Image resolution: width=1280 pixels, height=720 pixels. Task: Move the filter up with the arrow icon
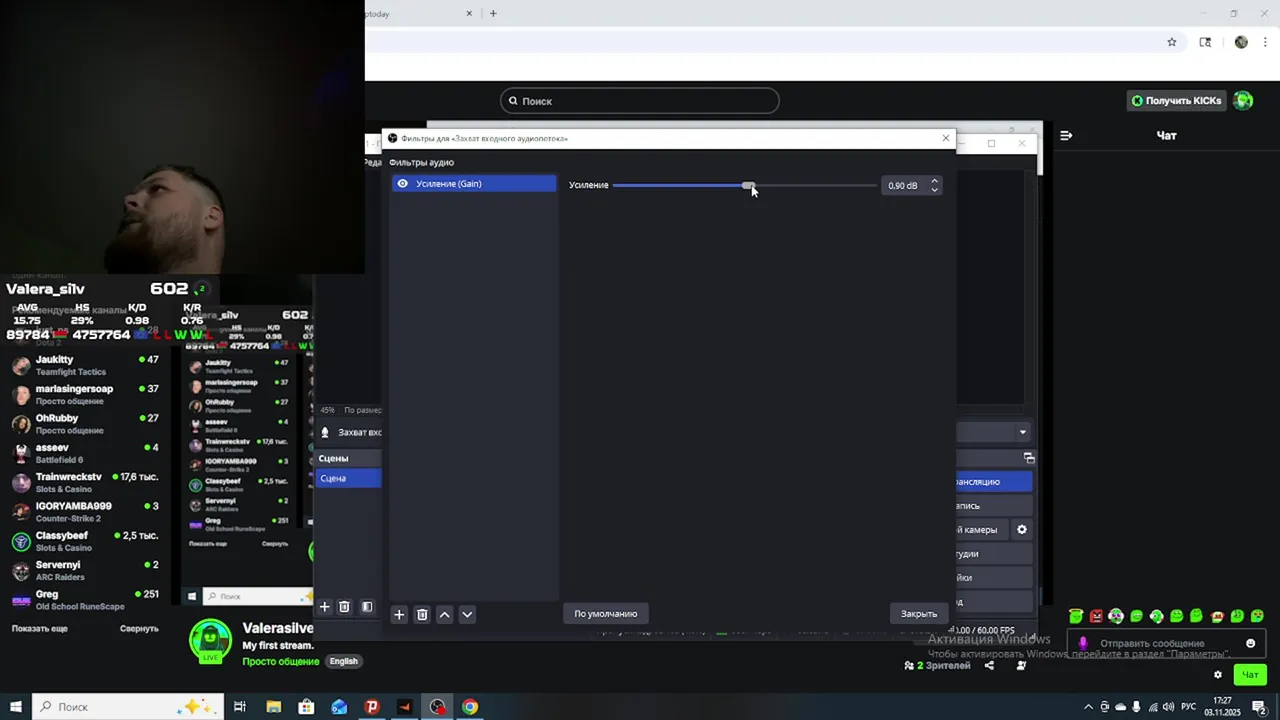point(445,614)
